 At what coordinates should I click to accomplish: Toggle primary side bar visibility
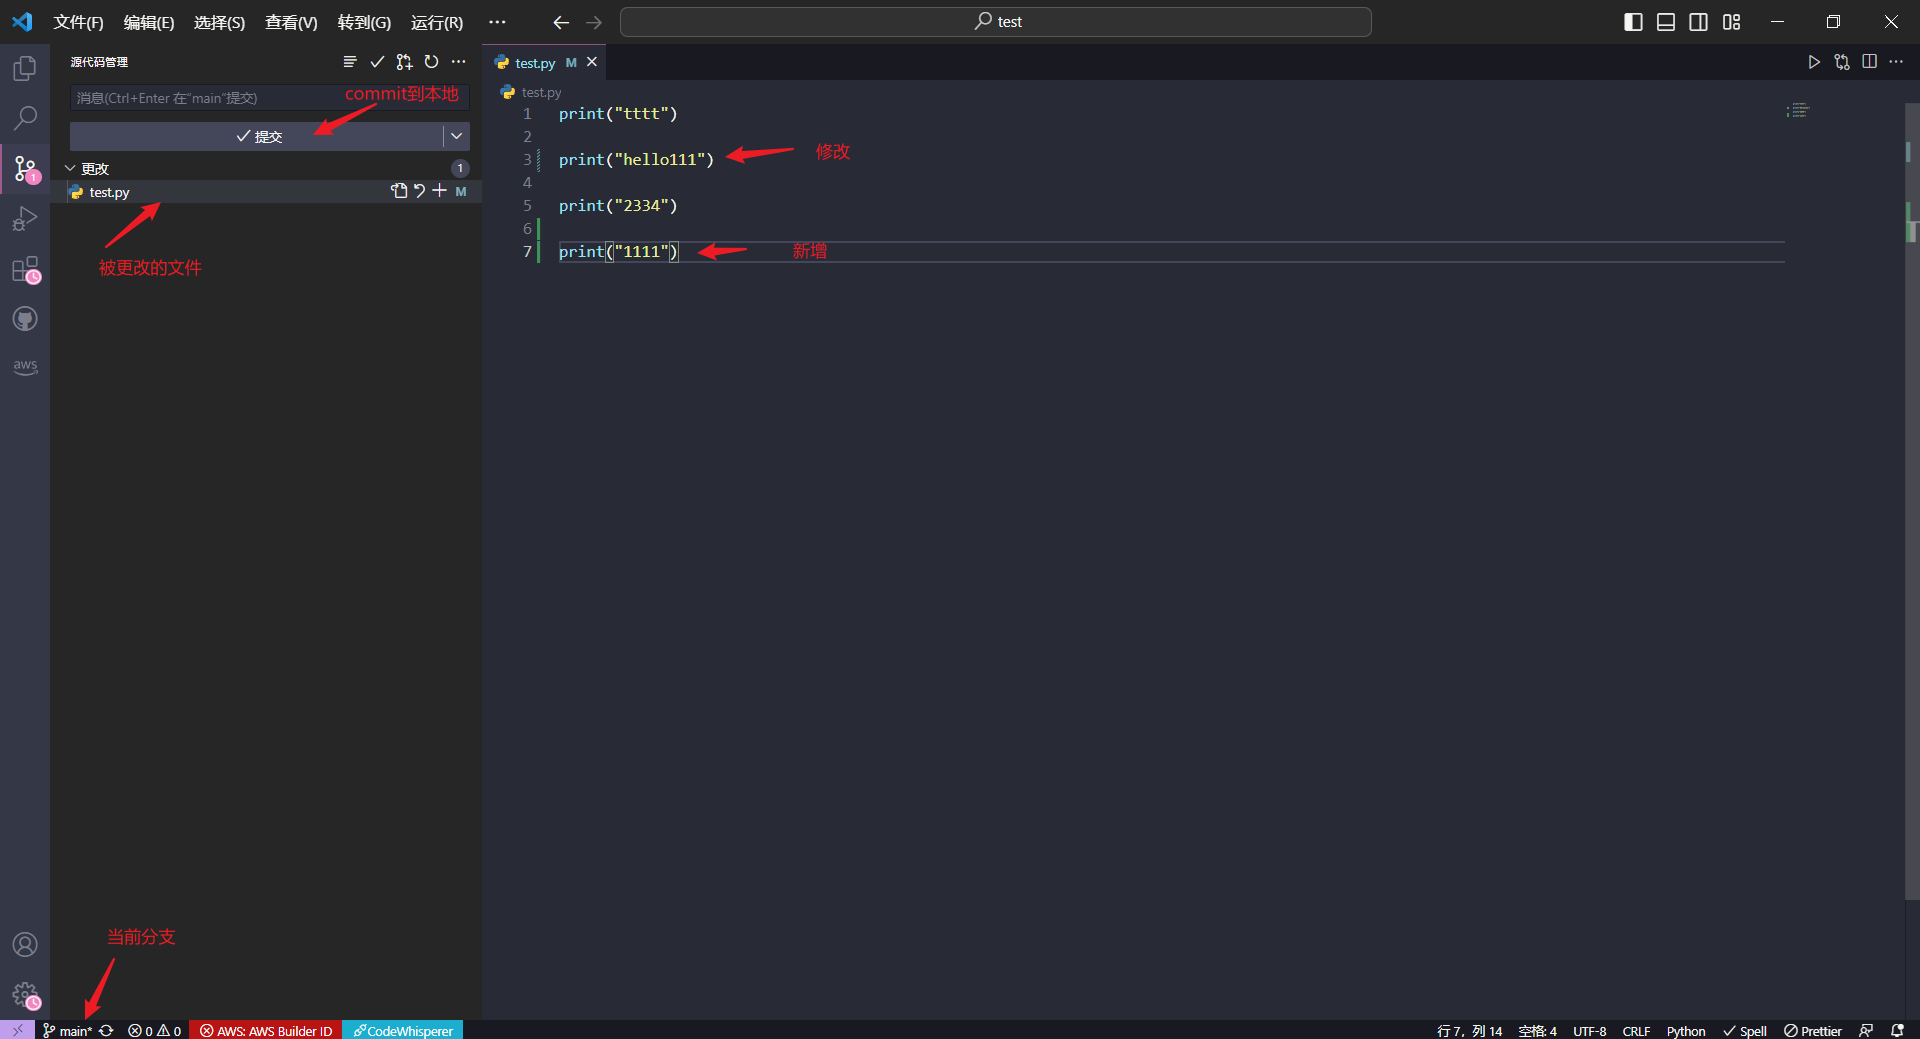tap(1633, 22)
